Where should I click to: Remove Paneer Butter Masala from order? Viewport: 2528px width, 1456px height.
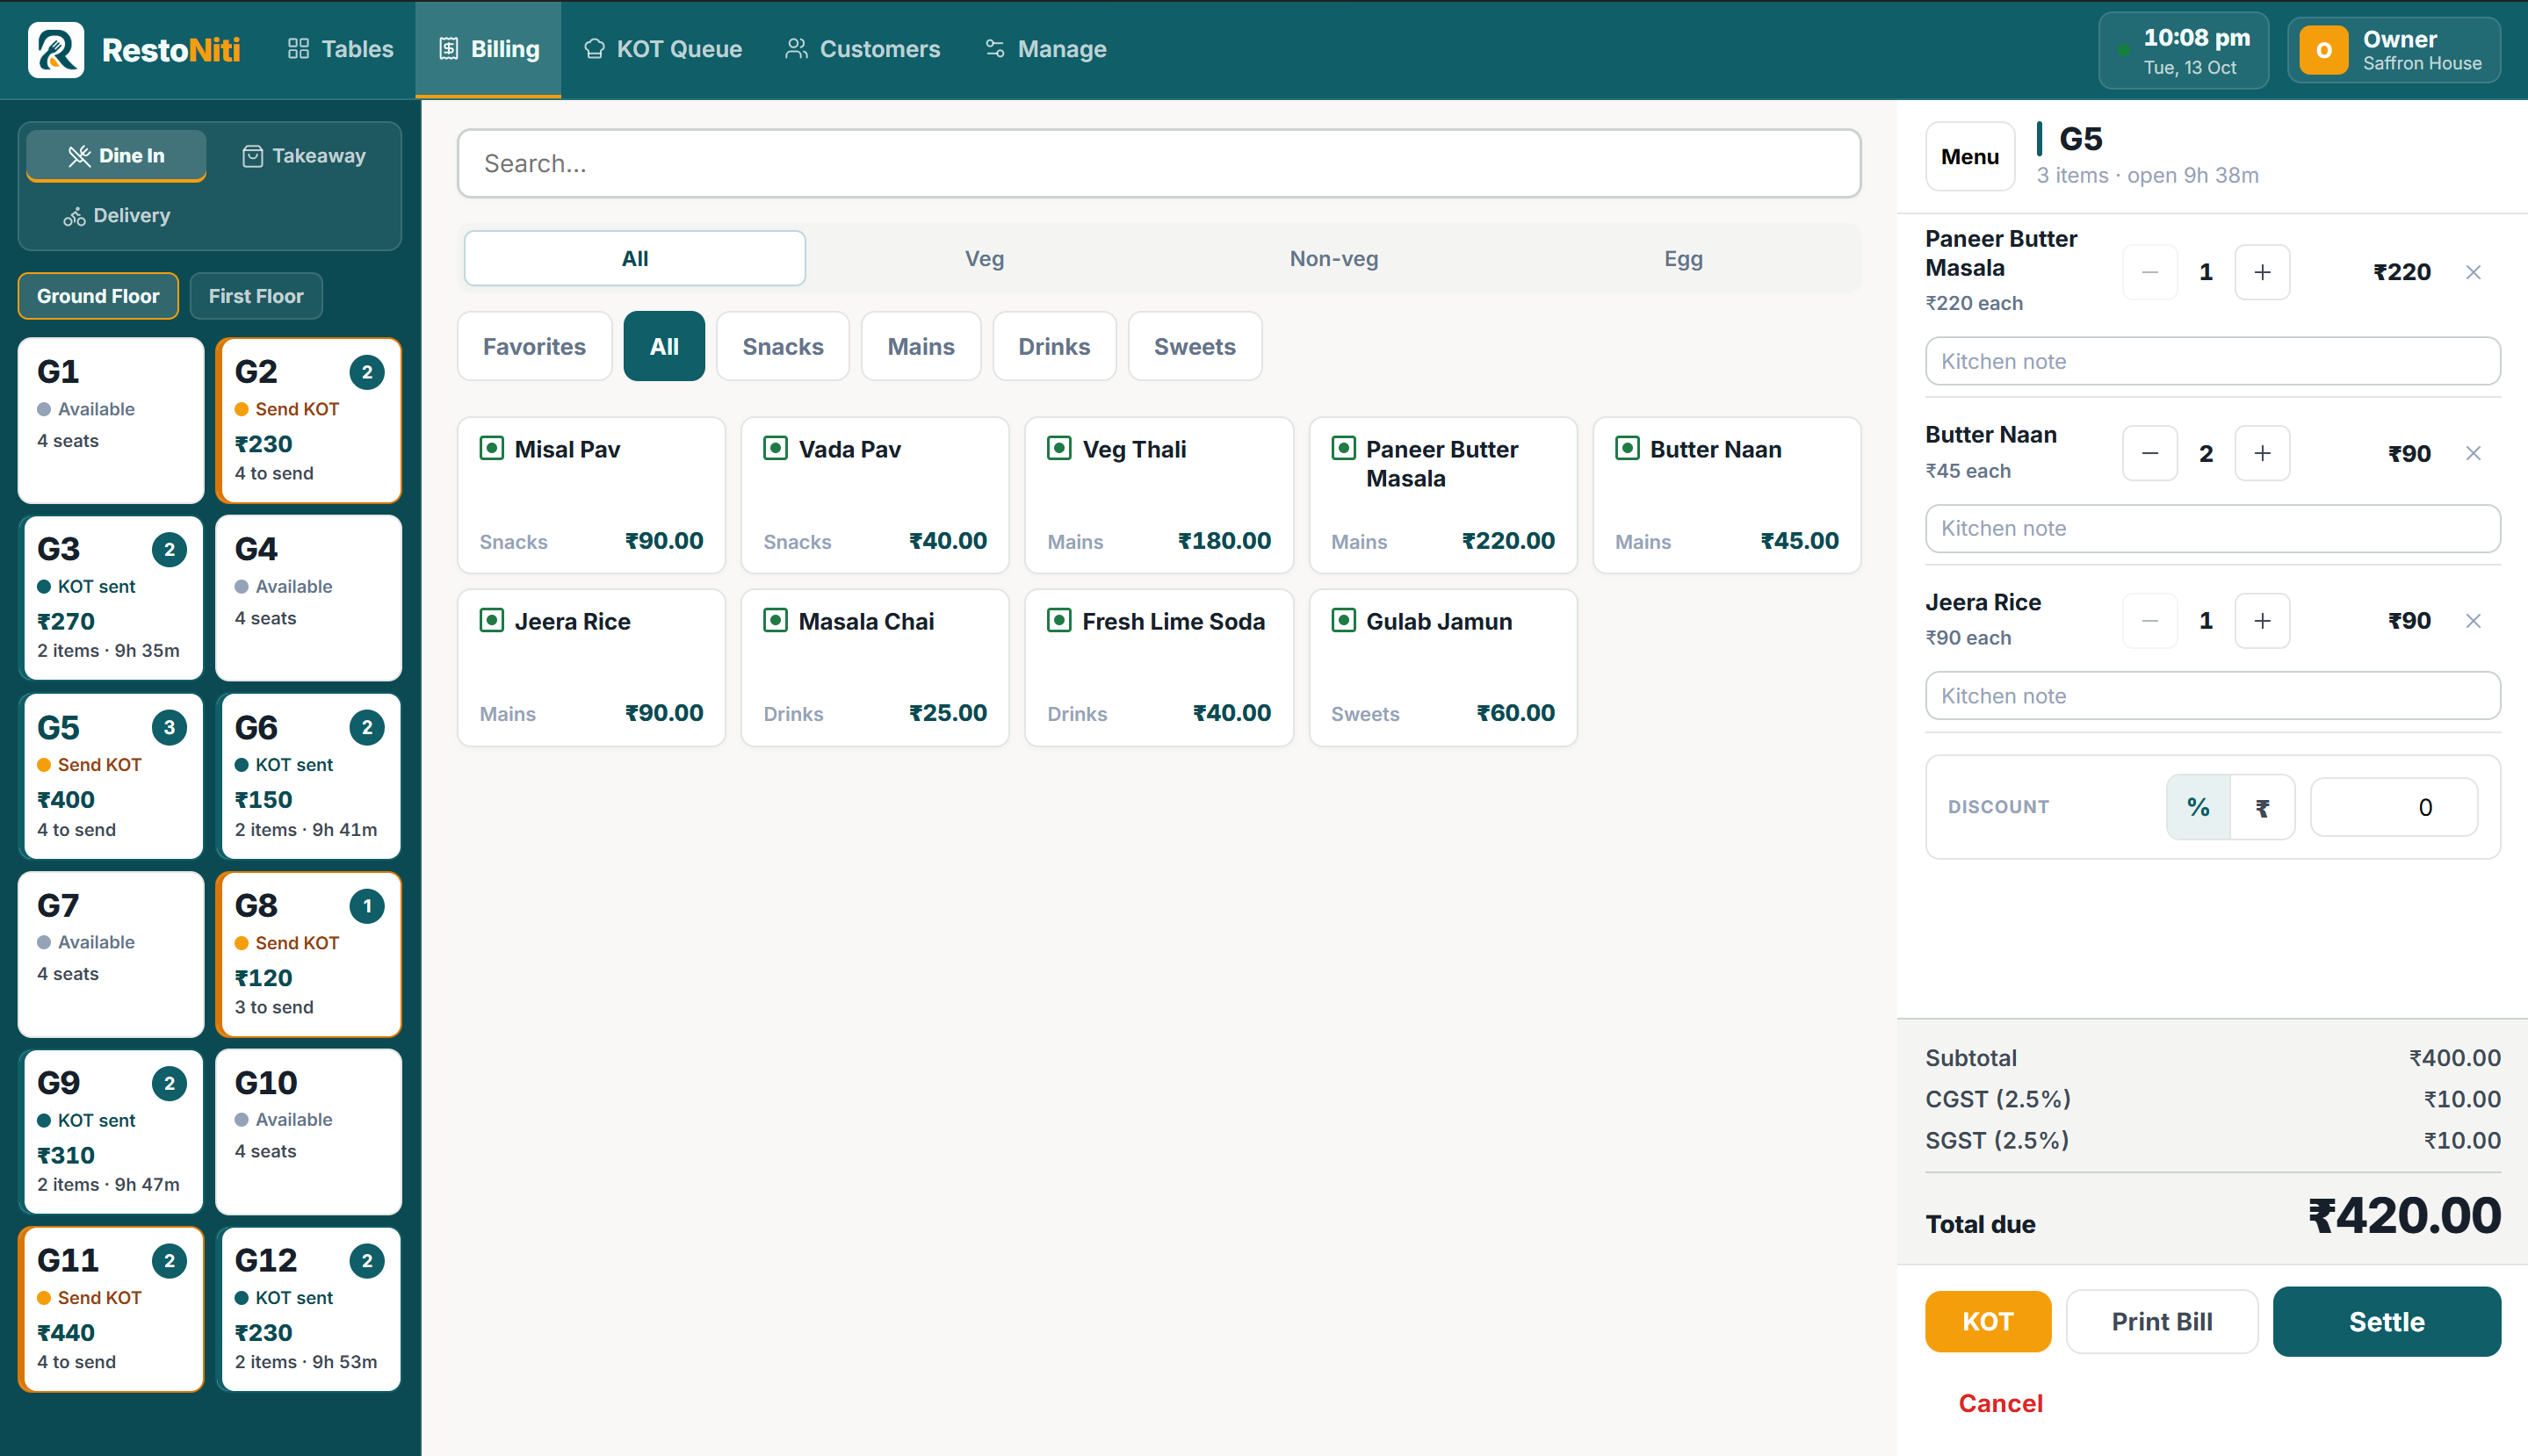point(2473,272)
